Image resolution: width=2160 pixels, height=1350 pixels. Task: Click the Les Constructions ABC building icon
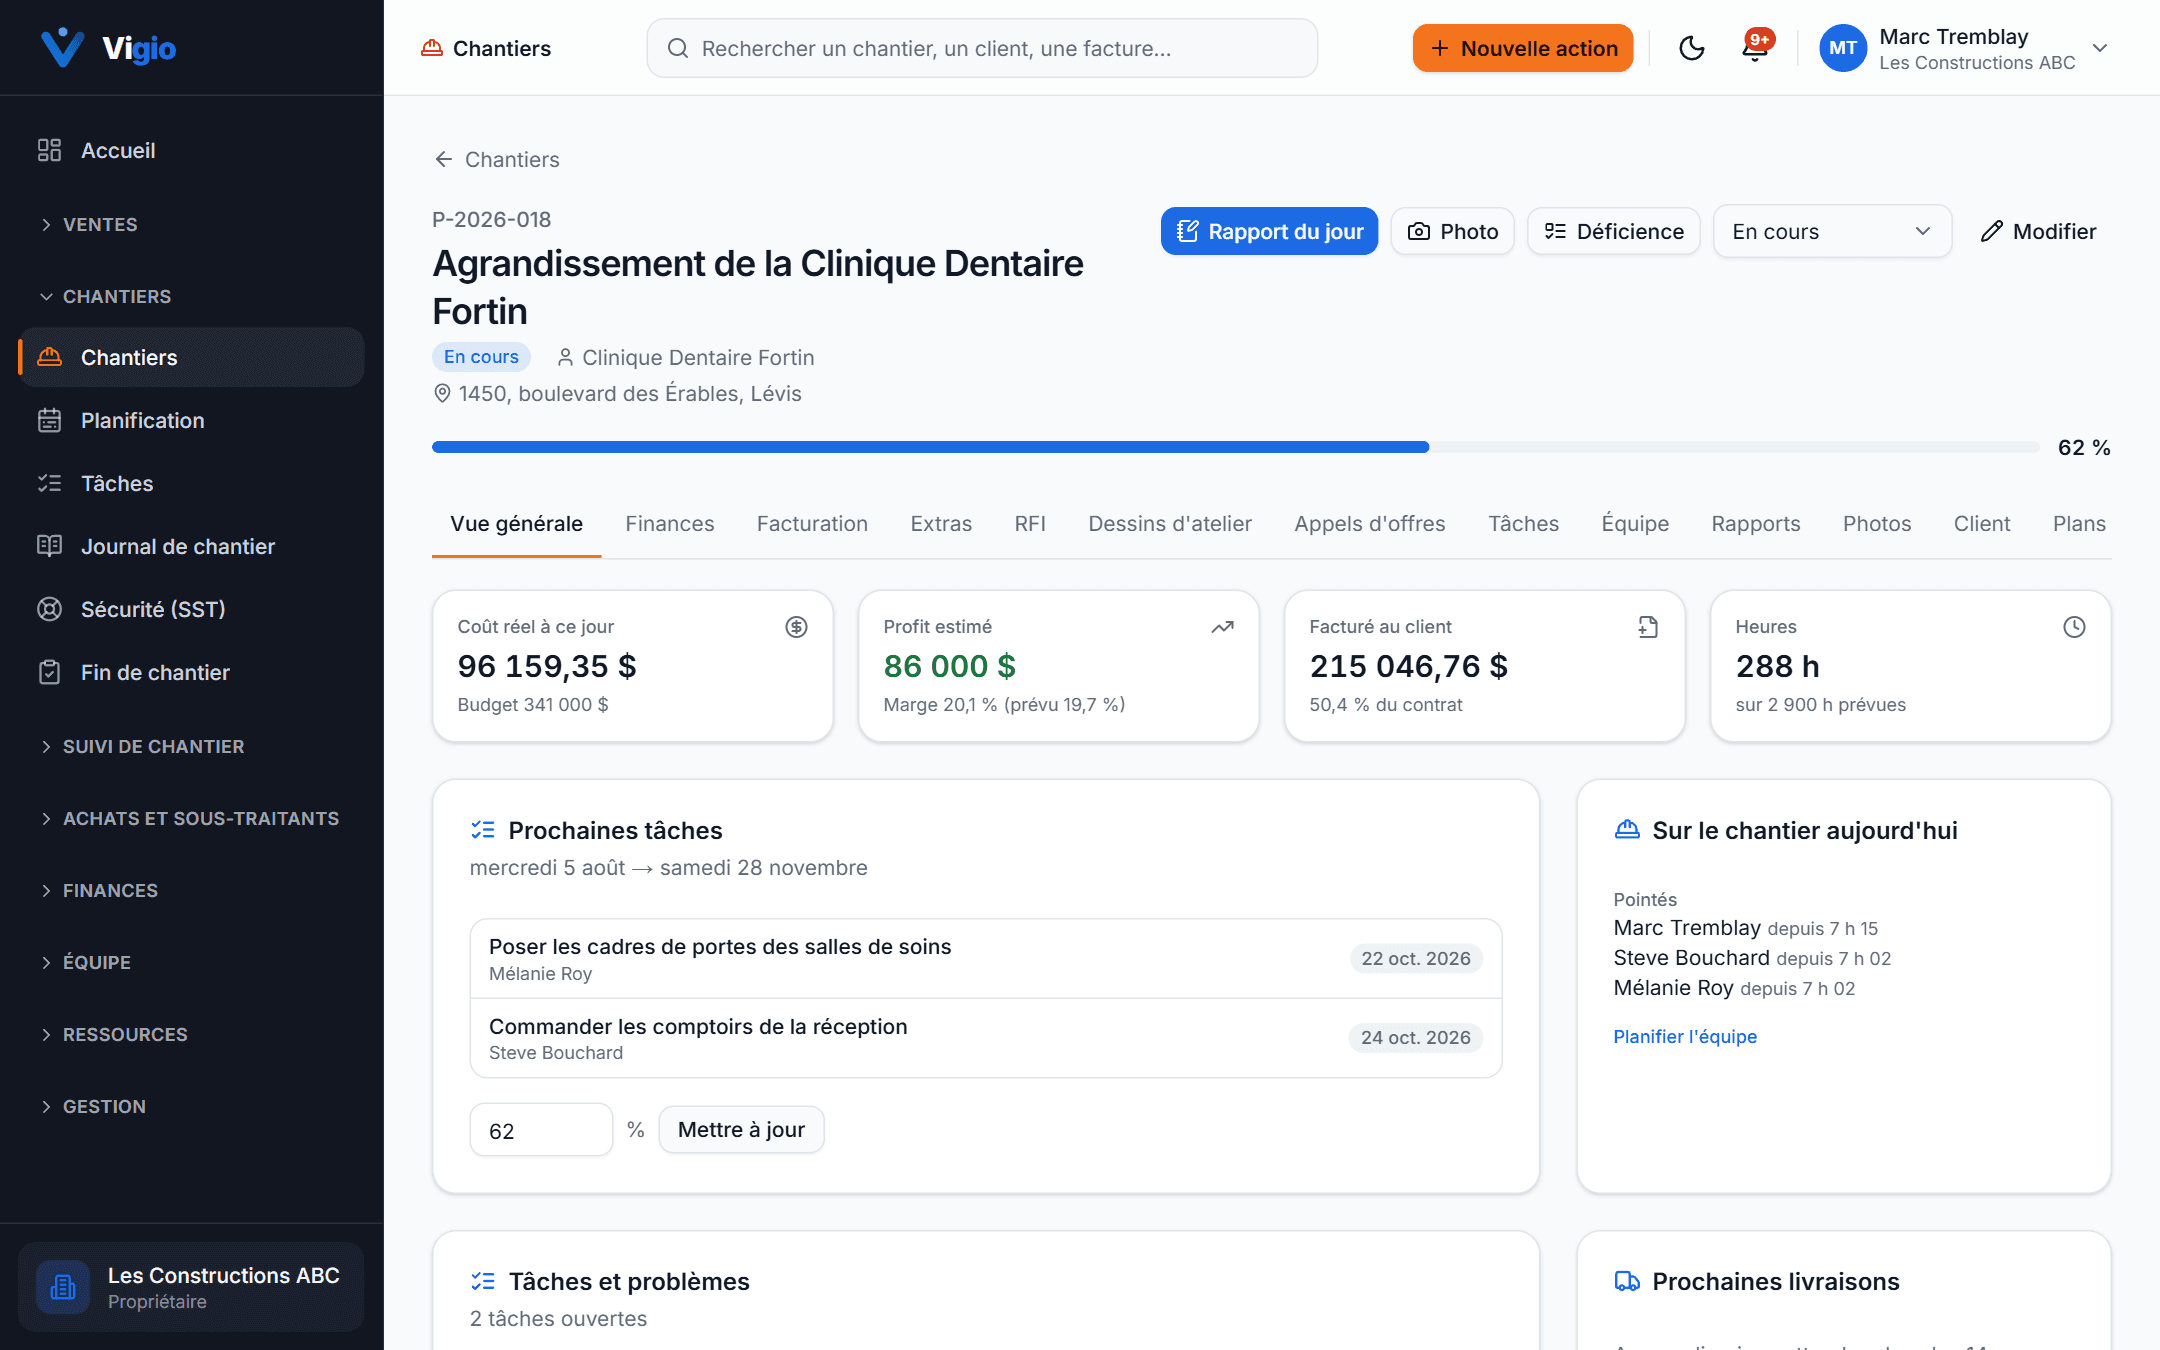click(x=63, y=1287)
